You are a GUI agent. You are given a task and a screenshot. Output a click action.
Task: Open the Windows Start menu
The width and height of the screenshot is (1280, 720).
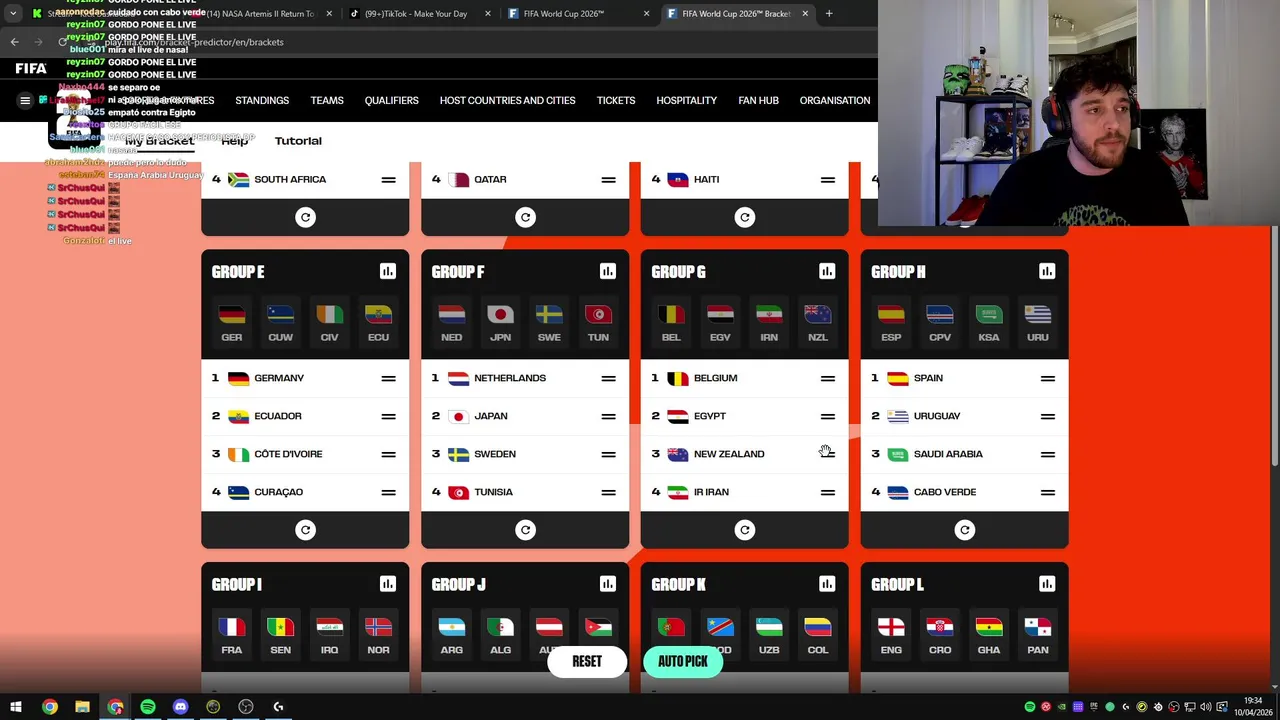tap(16, 707)
